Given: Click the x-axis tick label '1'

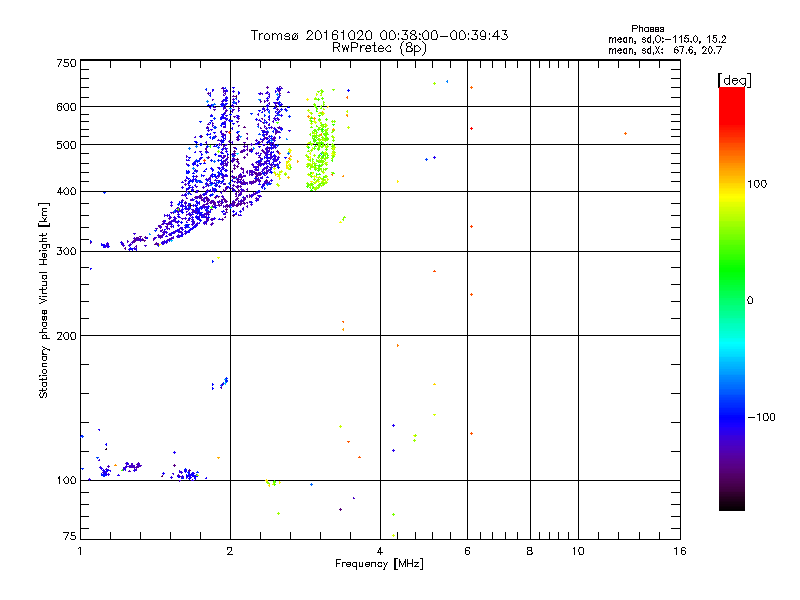Looking at the screenshot, I should (x=80, y=551).
